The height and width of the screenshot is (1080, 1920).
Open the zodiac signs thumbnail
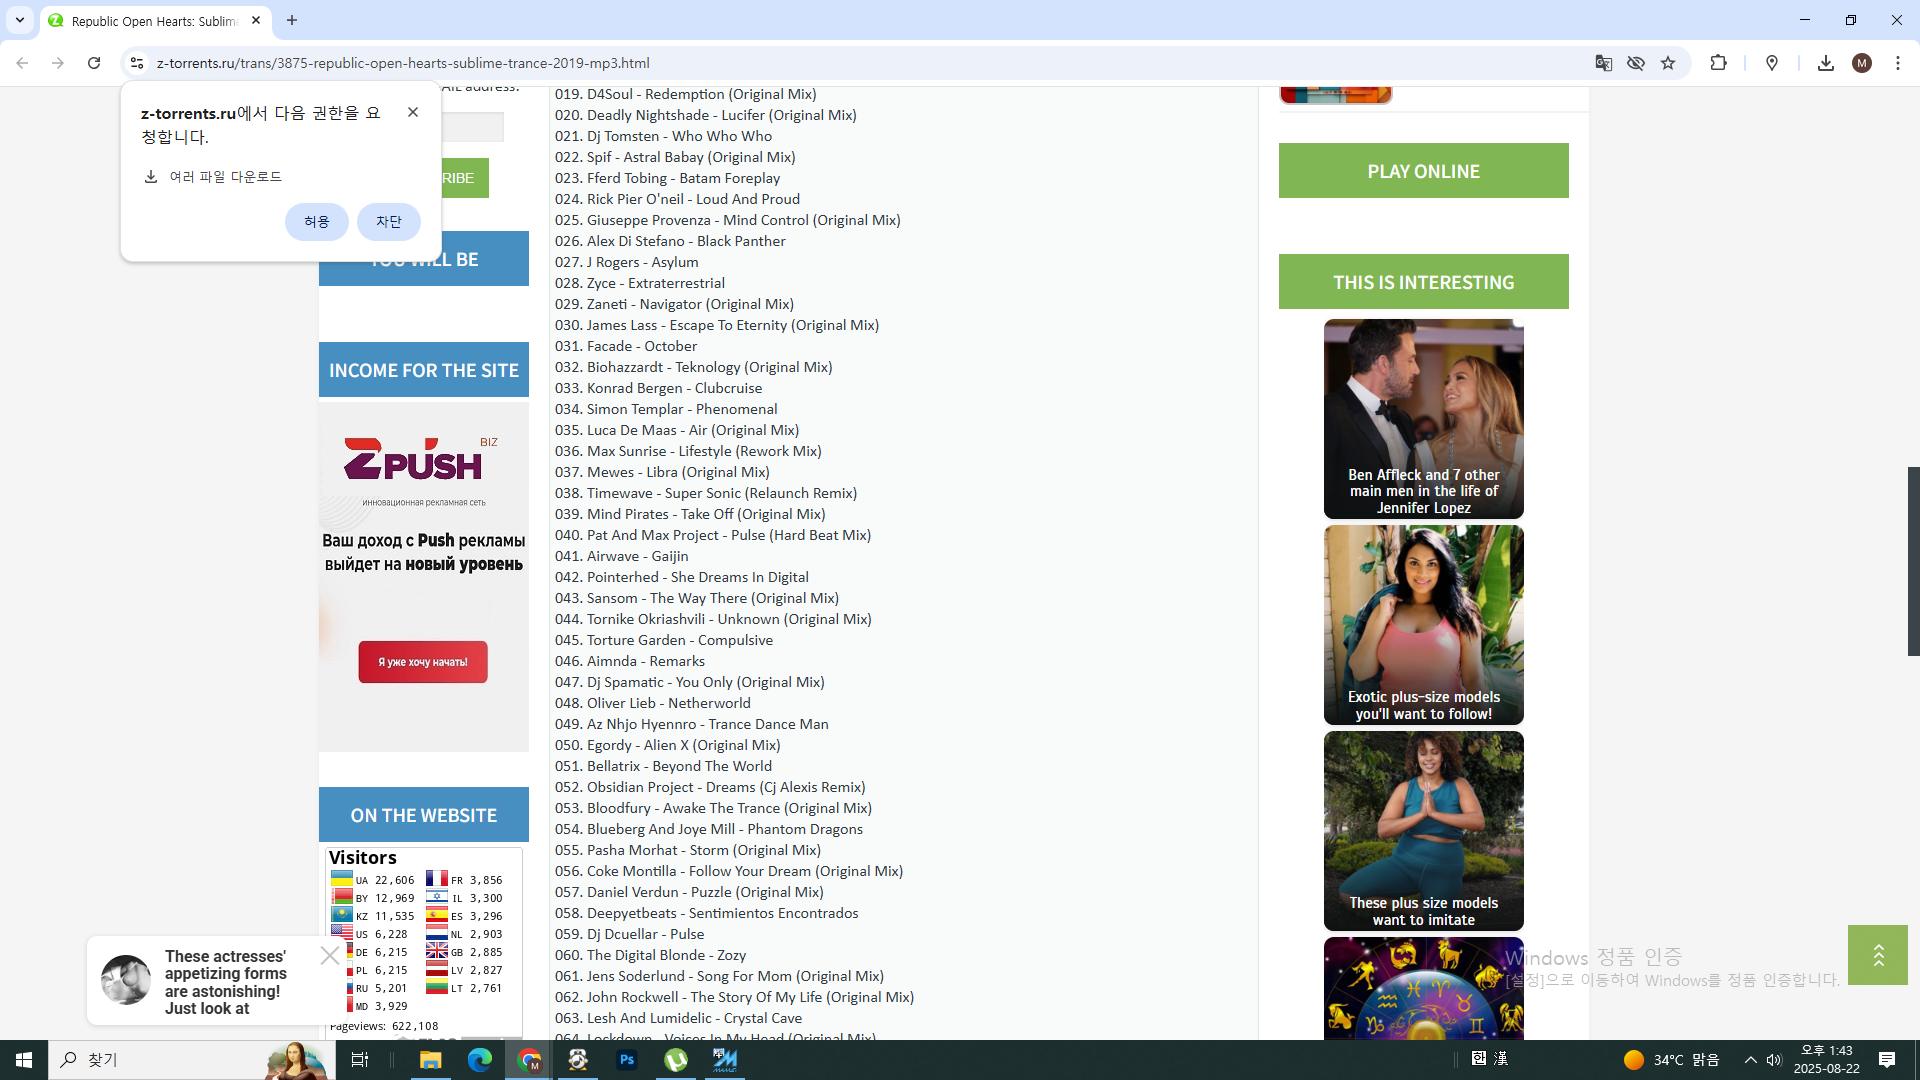(1423, 988)
